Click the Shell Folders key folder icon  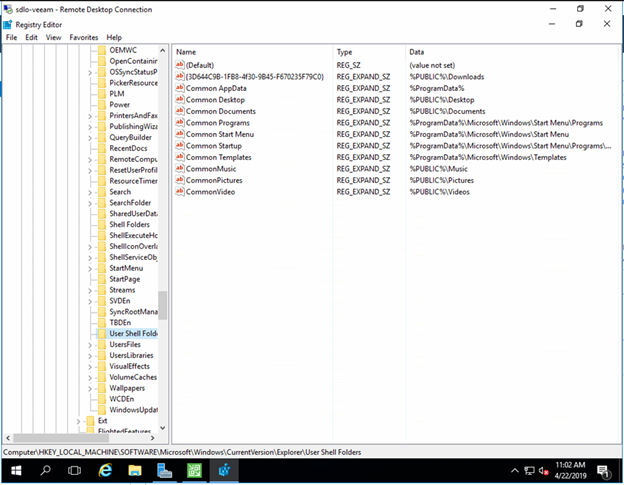102,224
